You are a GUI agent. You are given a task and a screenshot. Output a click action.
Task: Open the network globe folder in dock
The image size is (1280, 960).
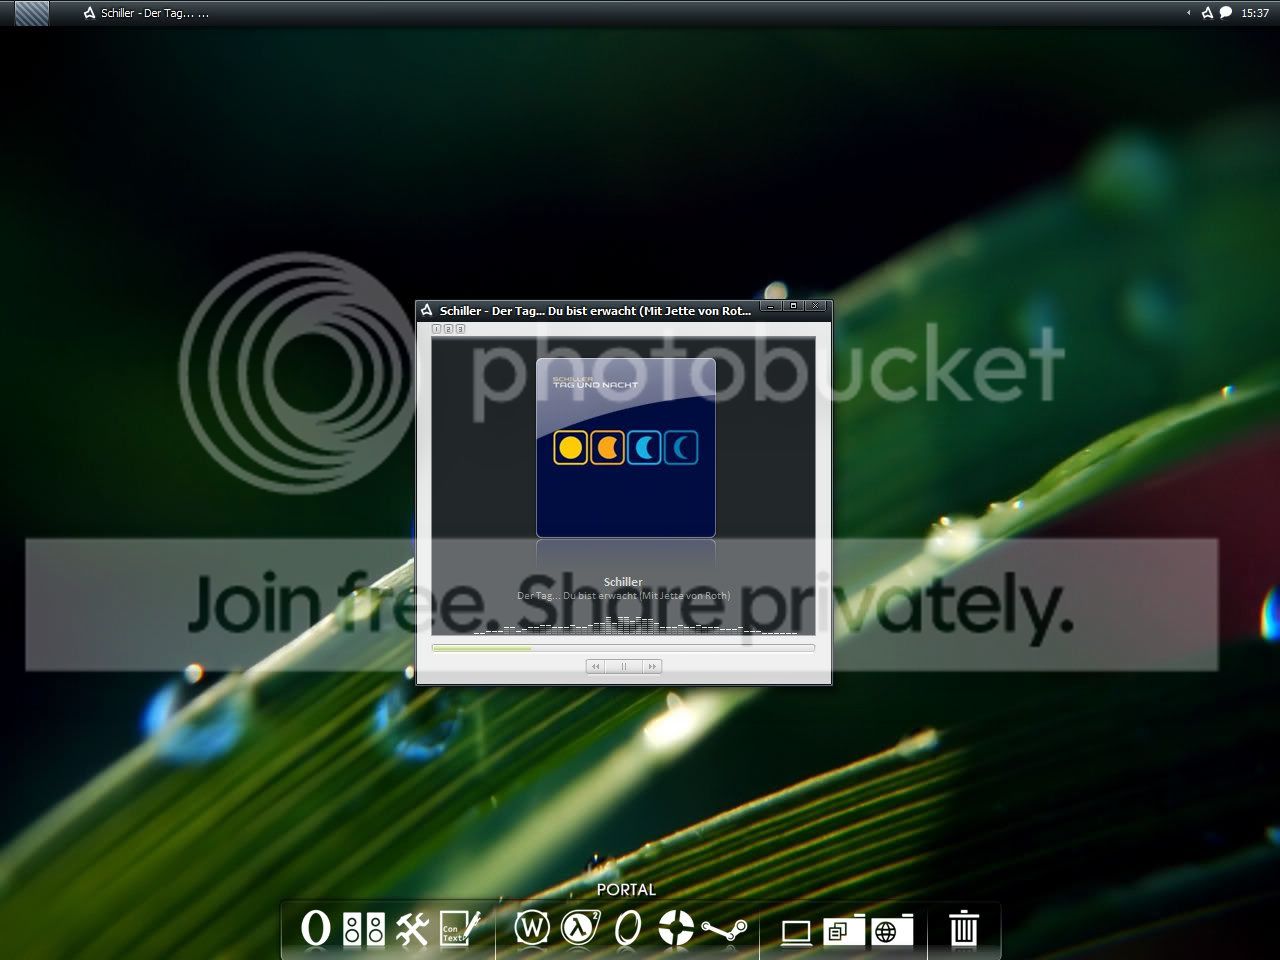pyautogui.click(x=891, y=930)
